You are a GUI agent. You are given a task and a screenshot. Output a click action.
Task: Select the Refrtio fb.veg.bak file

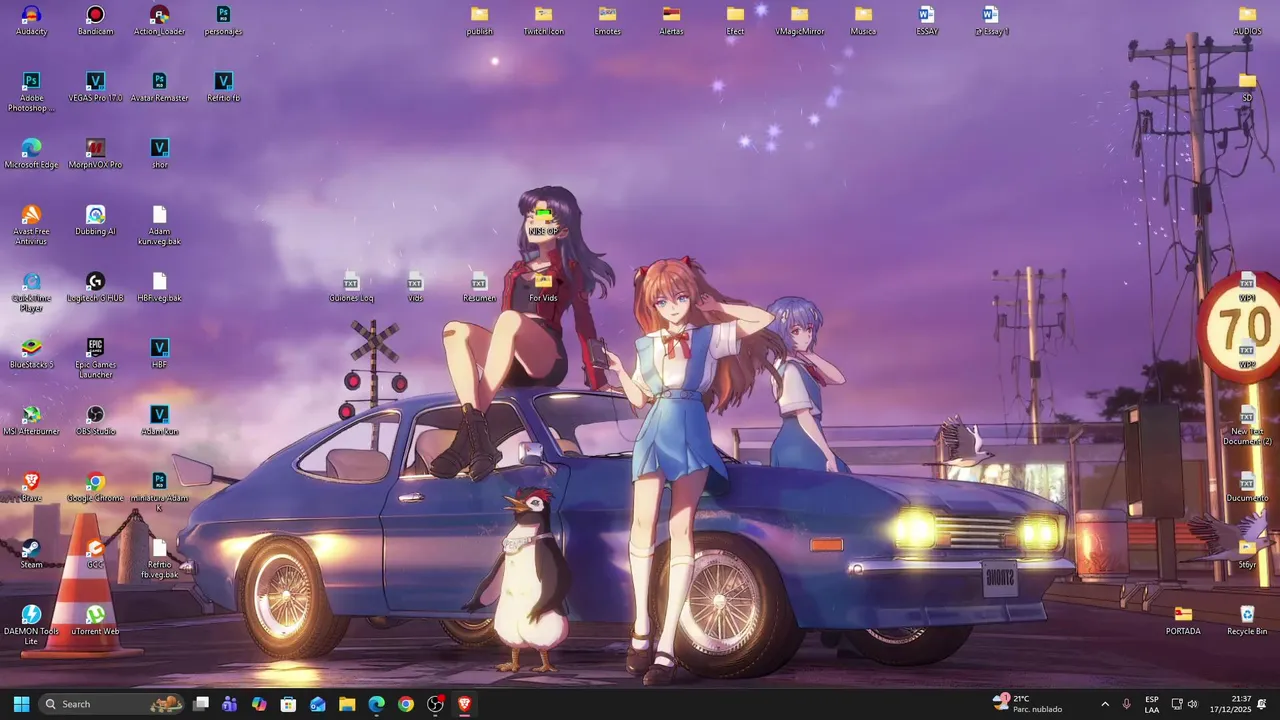159,559
